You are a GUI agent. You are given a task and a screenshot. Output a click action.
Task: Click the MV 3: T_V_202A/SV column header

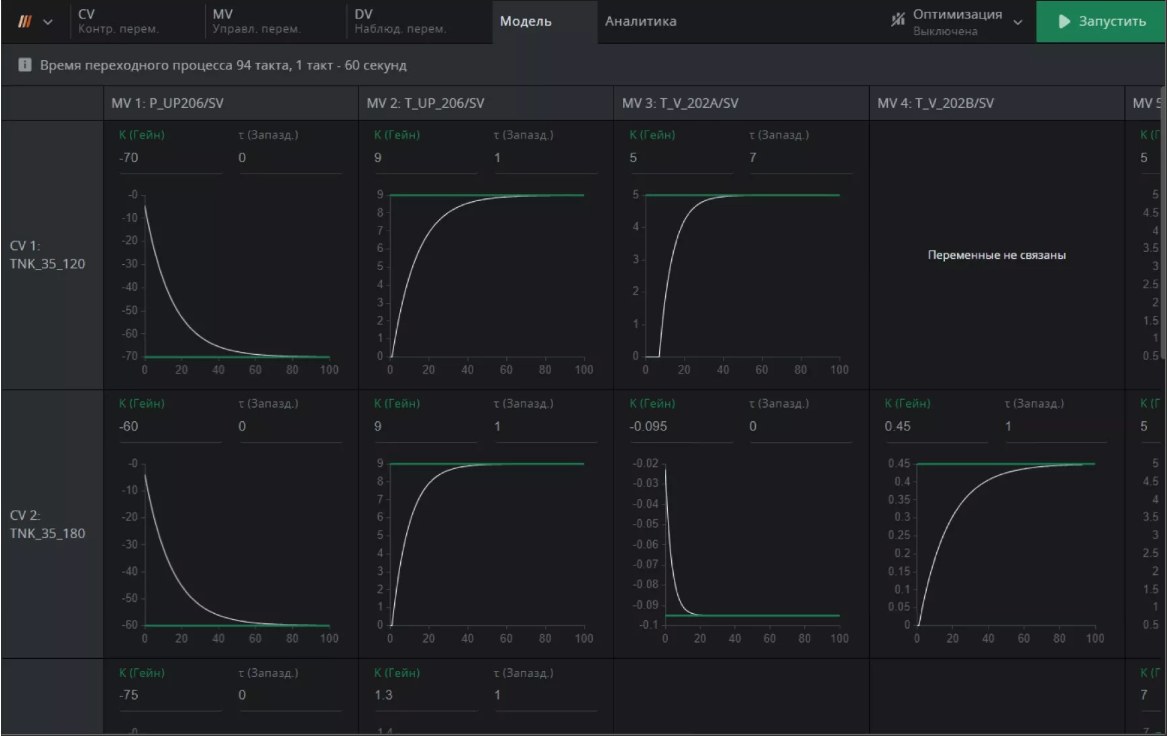click(x=742, y=104)
